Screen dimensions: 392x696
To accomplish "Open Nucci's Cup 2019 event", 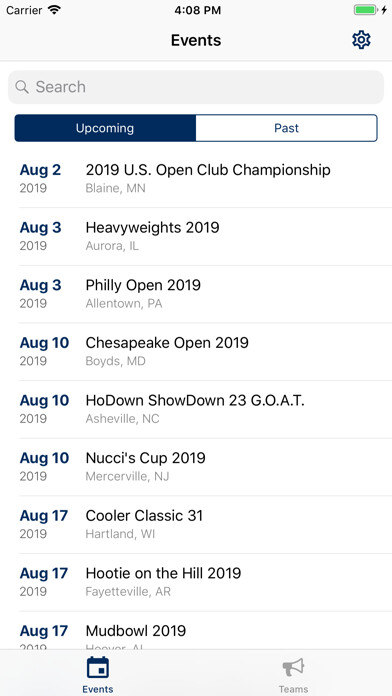I will click(x=196, y=467).
